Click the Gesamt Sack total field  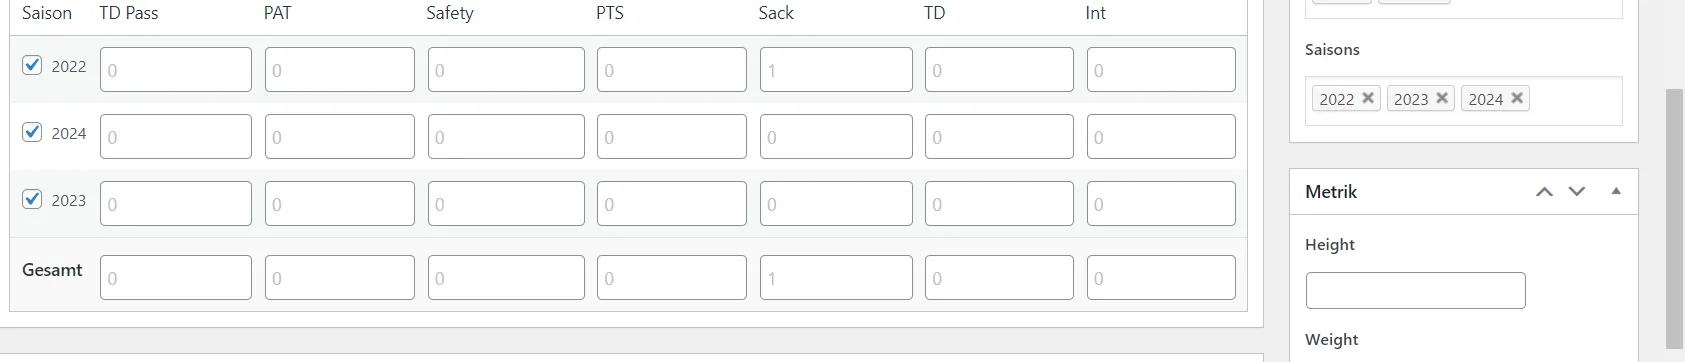tap(836, 278)
